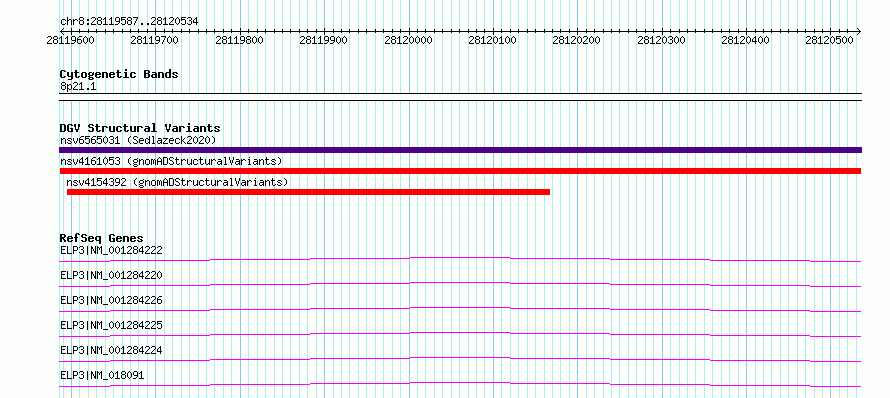This screenshot has width=890, height=398.
Task: Select the magenta NM_001284226 intron line
Action: pyautogui.click(x=460, y=309)
